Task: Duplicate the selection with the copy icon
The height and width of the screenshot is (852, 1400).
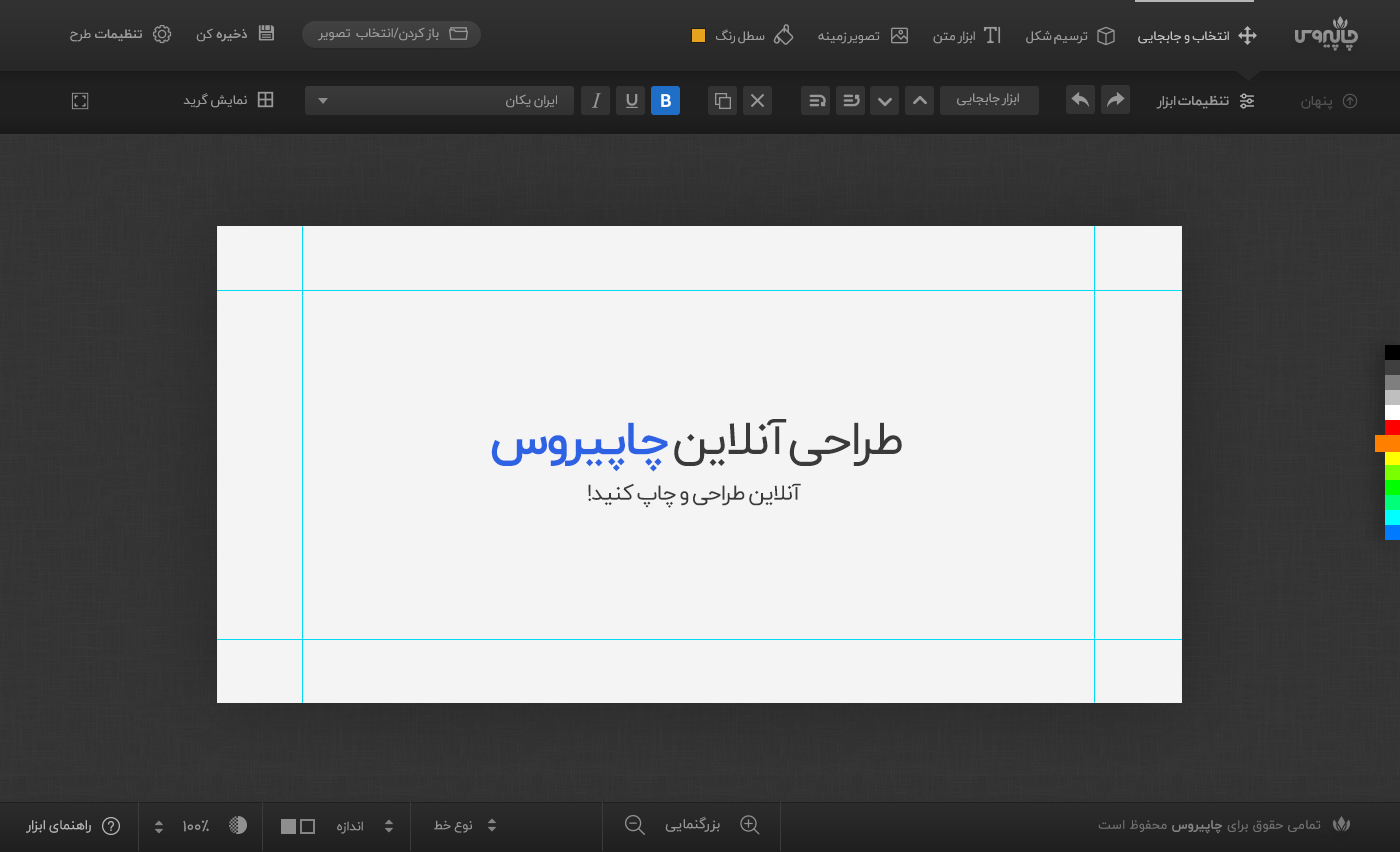Action: (723, 100)
